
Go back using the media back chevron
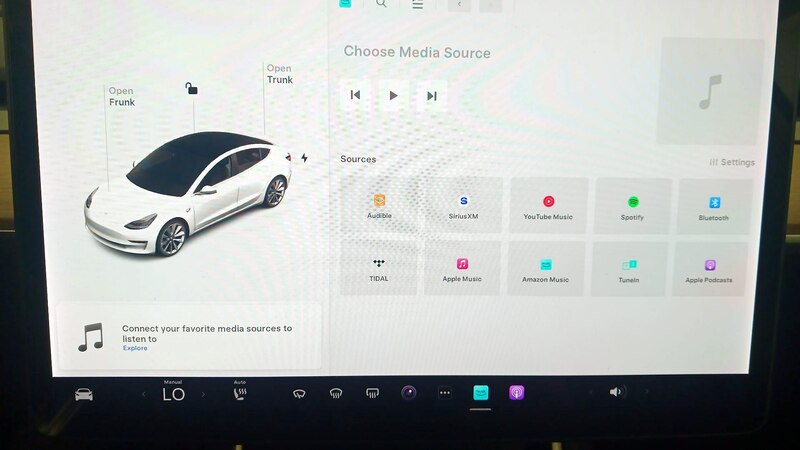(459, 5)
